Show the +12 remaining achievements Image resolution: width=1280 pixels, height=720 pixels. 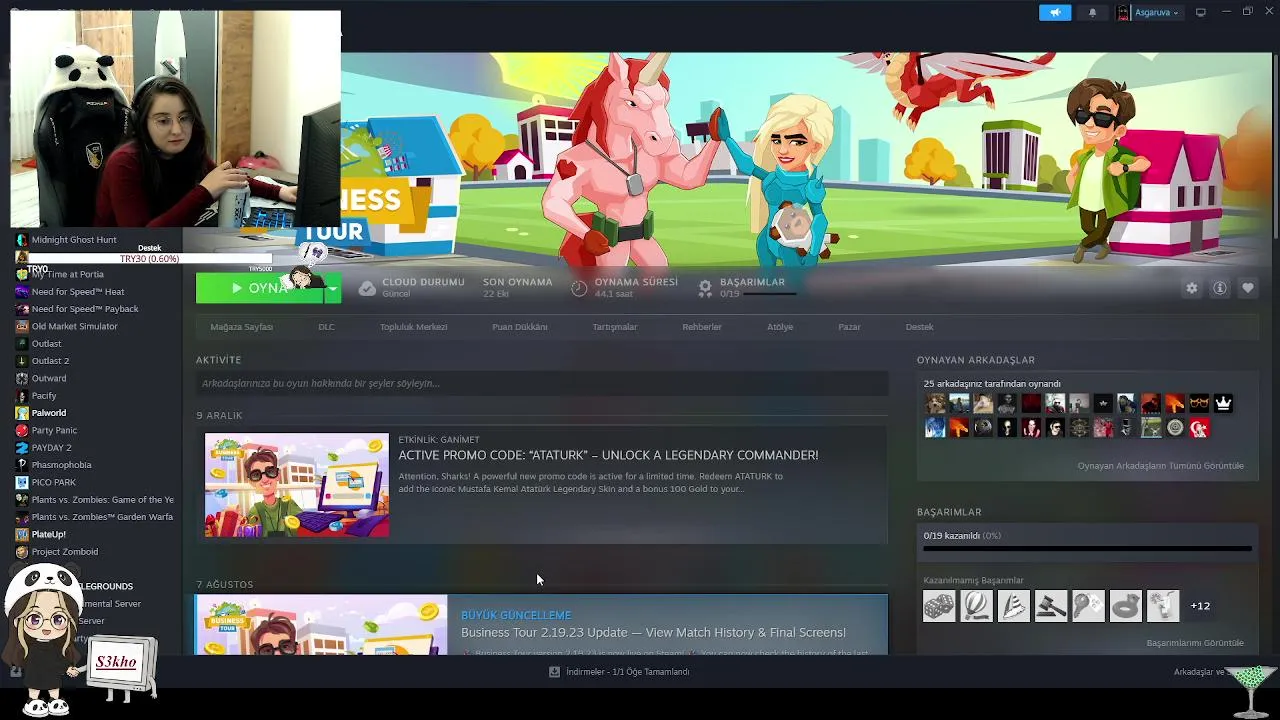[1200, 606]
